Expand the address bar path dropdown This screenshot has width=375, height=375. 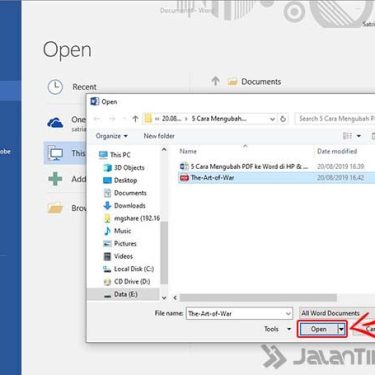(272, 119)
